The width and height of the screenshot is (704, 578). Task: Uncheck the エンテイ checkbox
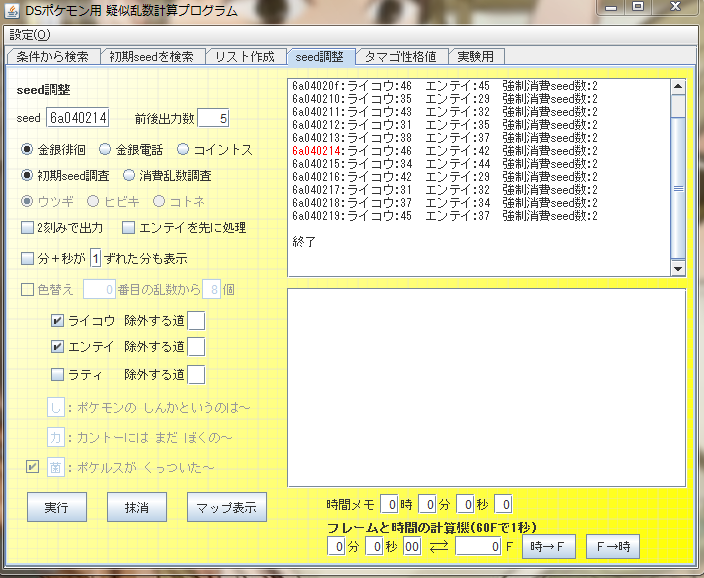pos(57,347)
